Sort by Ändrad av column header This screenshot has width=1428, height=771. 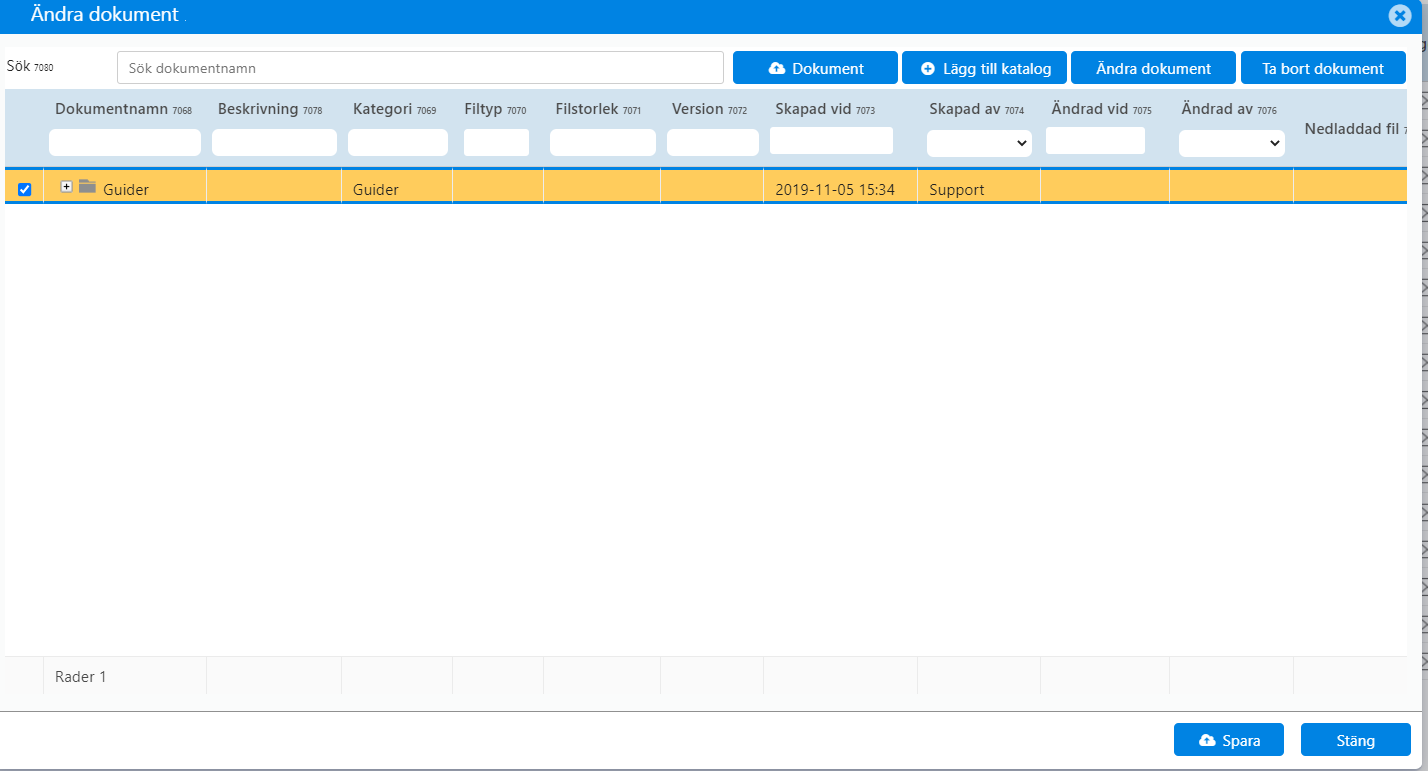tap(1217, 109)
